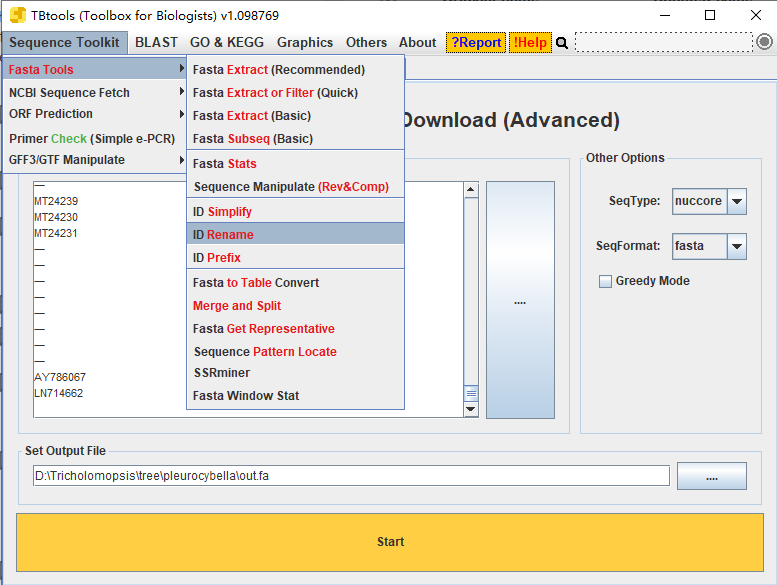Click the ID list scrollbar thumb
The width and height of the screenshot is (777, 585).
(471, 394)
